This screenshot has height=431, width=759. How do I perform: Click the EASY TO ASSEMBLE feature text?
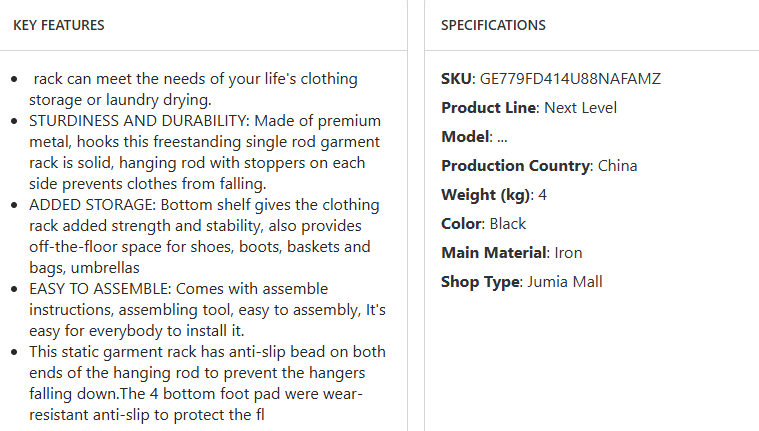(205, 310)
